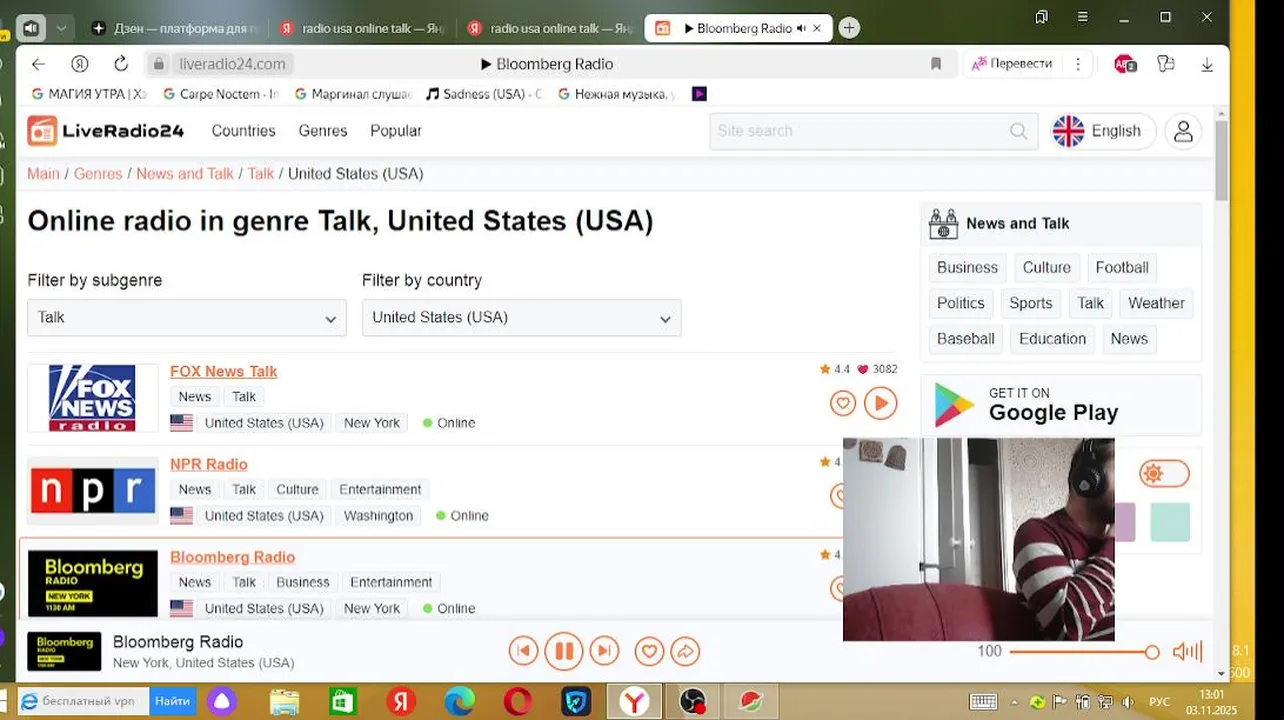Share station from player bar
Screen dimensions: 1284x720
click(685, 652)
